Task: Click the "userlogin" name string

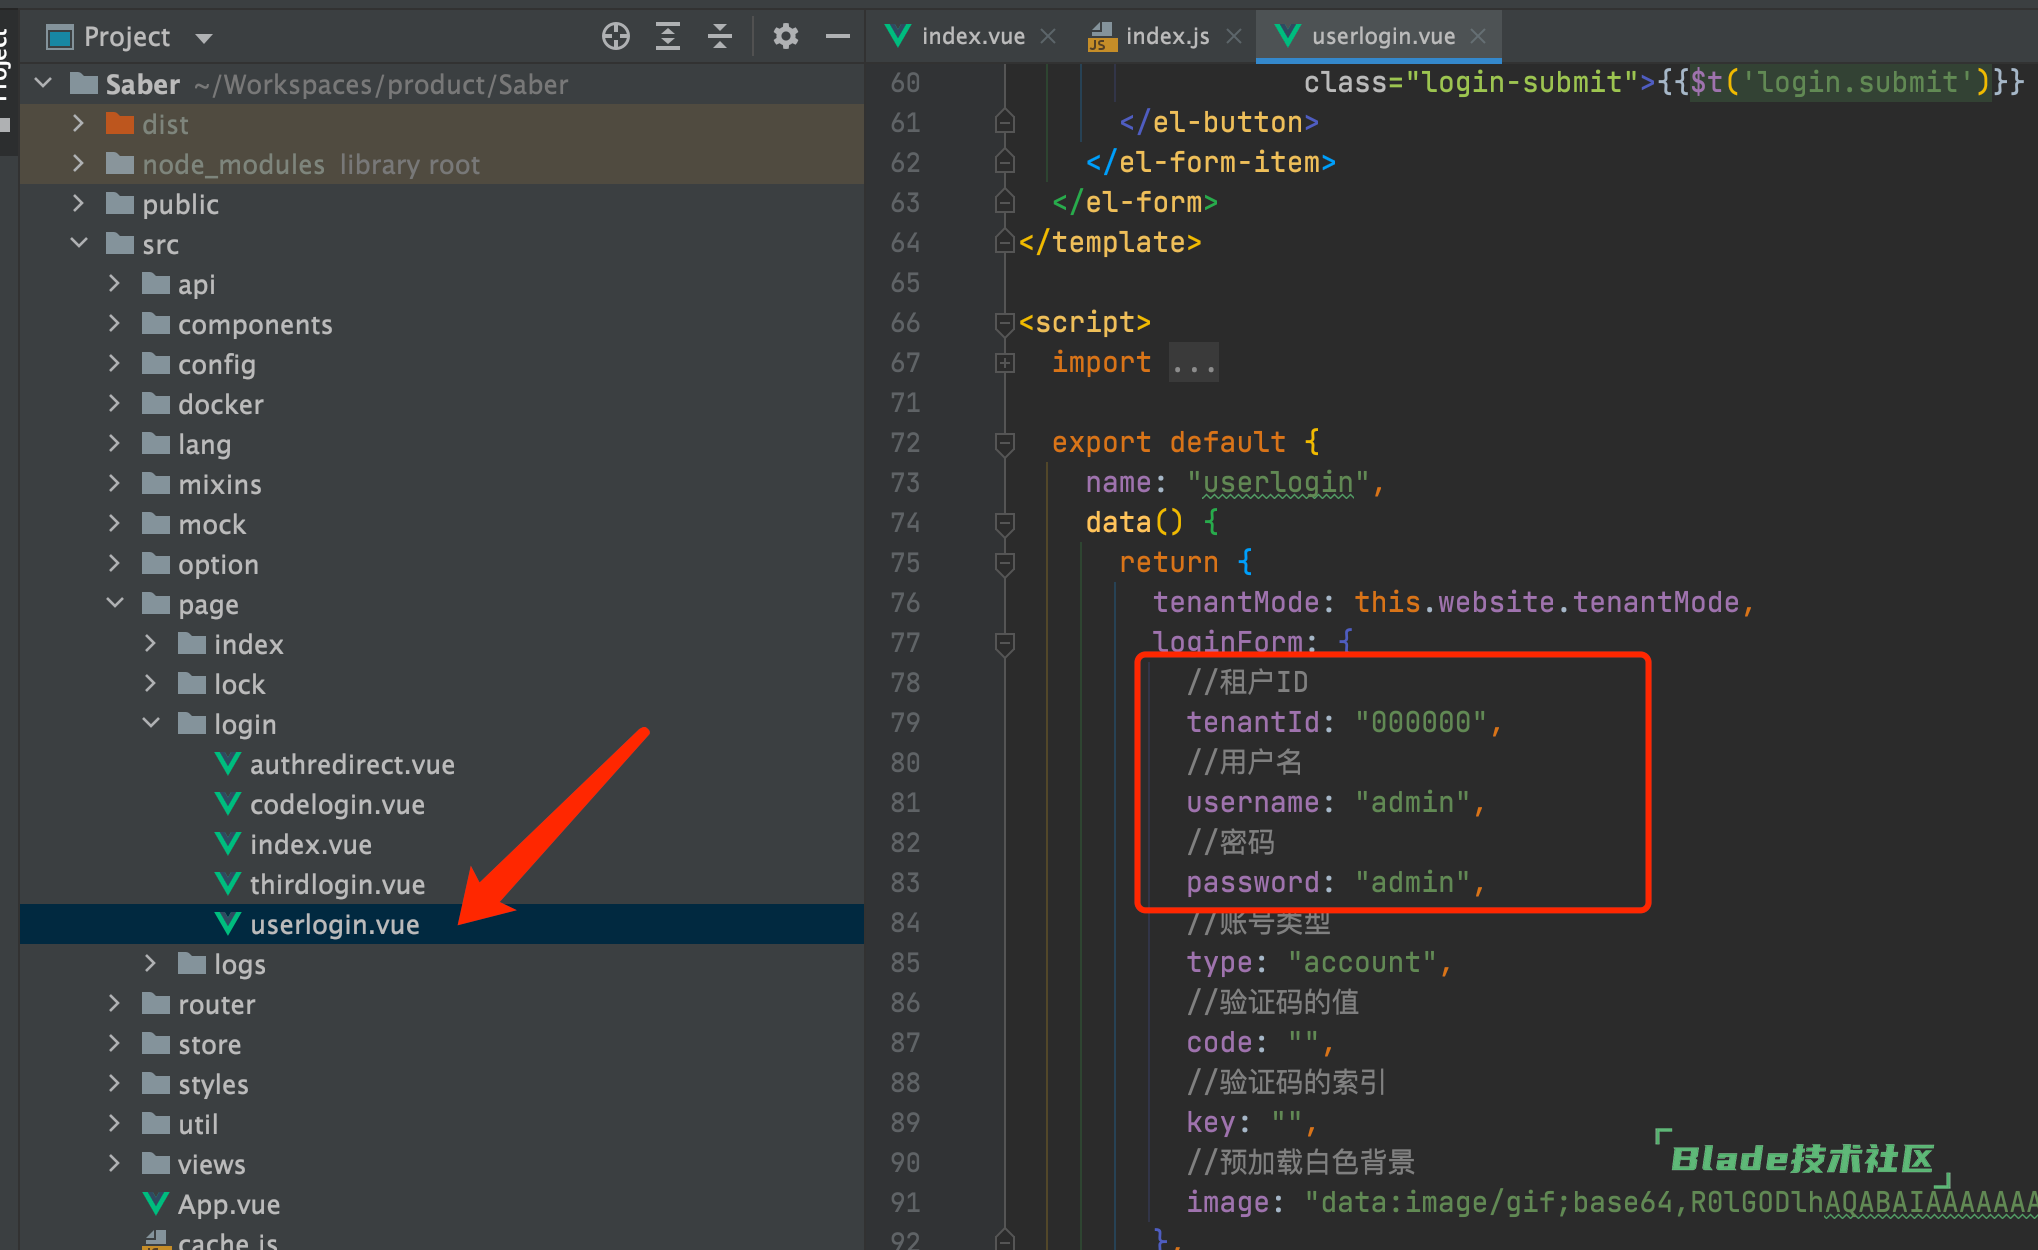Action: click(1277, 483)
